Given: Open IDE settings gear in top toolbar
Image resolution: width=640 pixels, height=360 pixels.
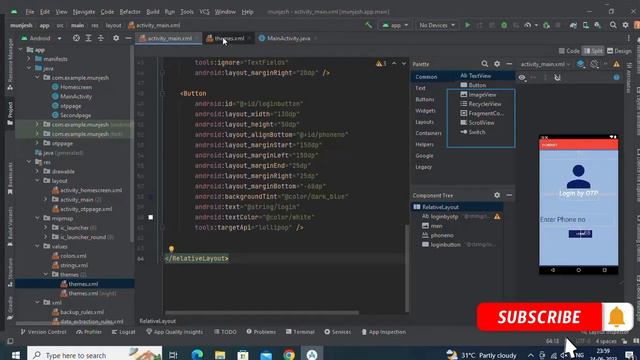Looking at the screenshot, I should point(625,25).
